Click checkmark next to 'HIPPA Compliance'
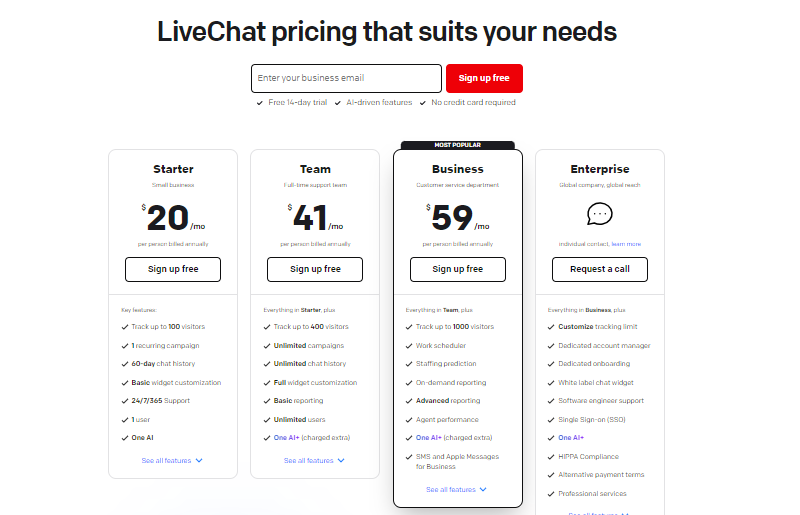Screen dimensions: 800x515 coord(550,456)
